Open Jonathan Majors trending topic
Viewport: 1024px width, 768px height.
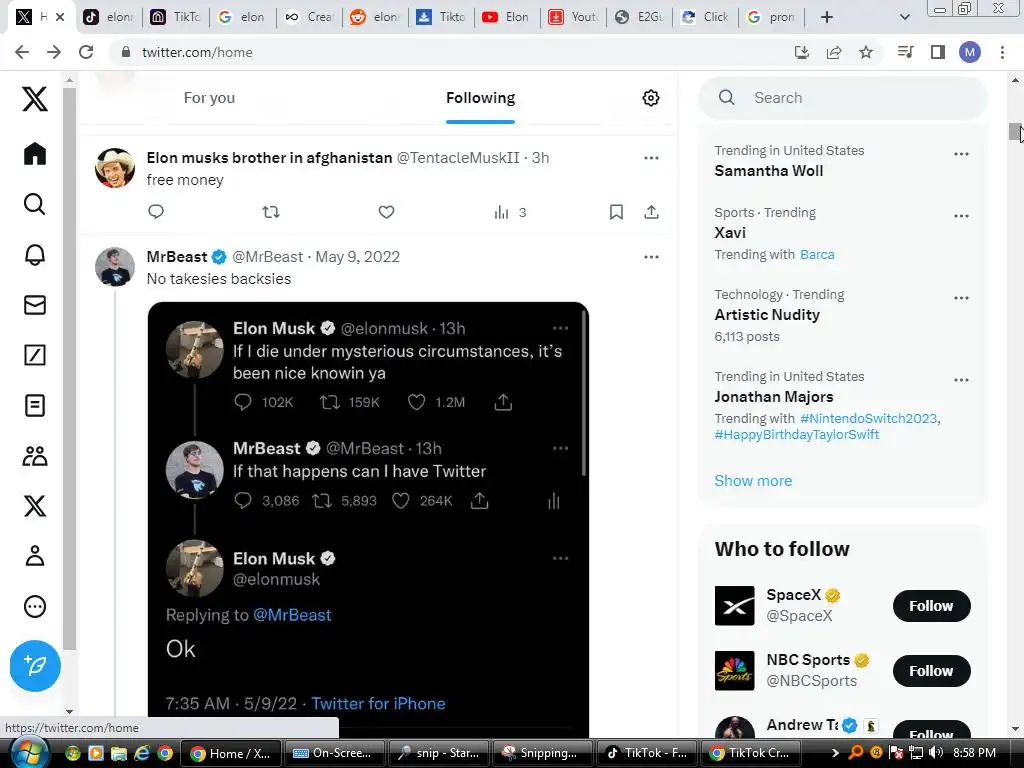(x=774, y=397)
